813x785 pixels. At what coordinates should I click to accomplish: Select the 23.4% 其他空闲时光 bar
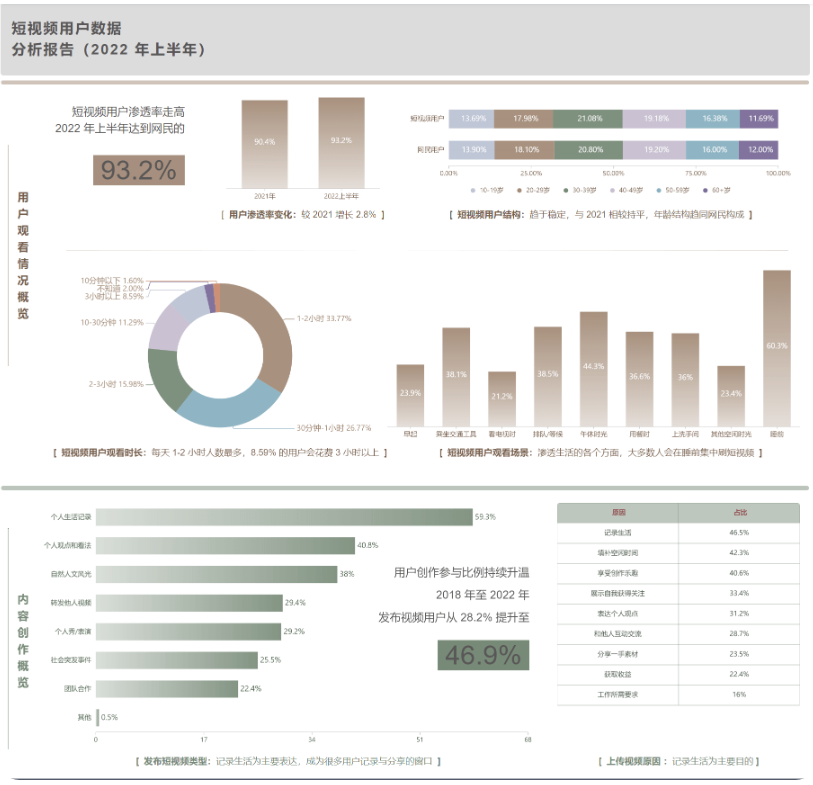pyautogui.click(x=731, y=396)
